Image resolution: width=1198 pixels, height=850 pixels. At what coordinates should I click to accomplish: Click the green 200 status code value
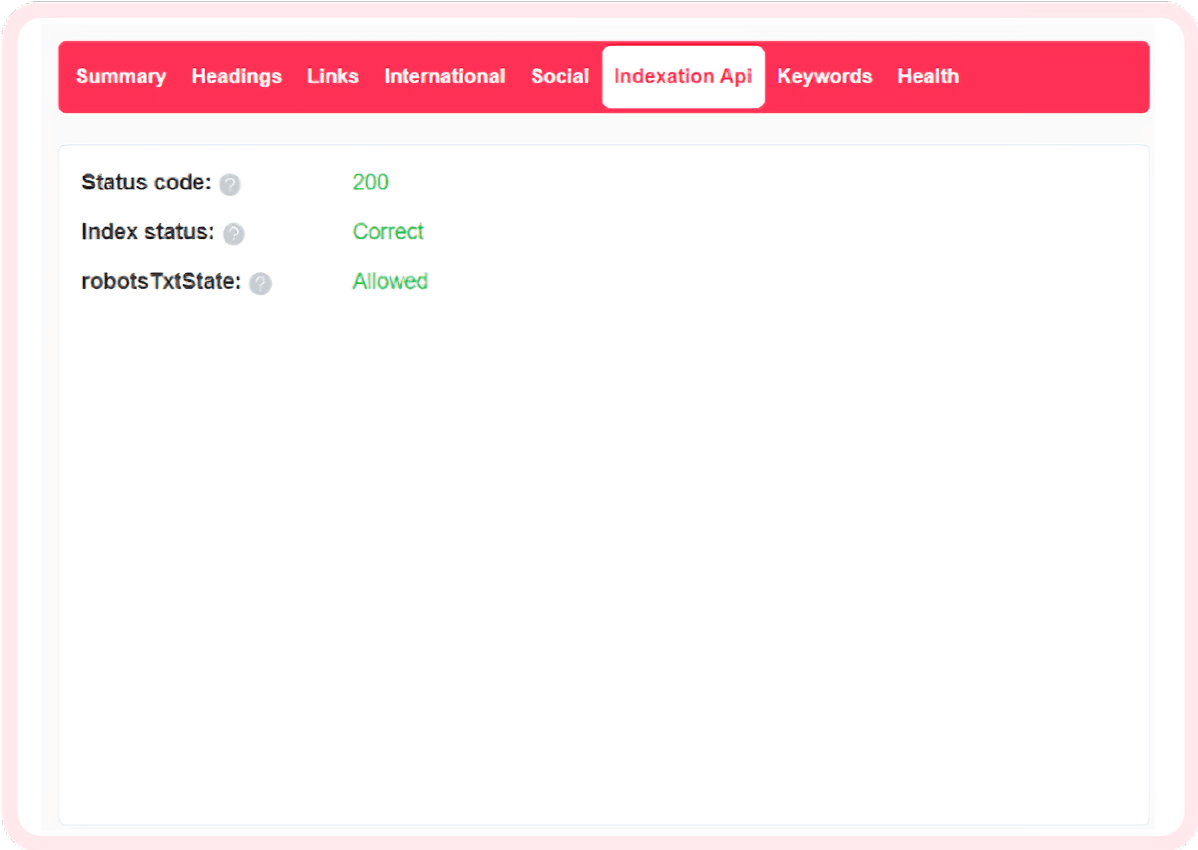pos(370,183)
